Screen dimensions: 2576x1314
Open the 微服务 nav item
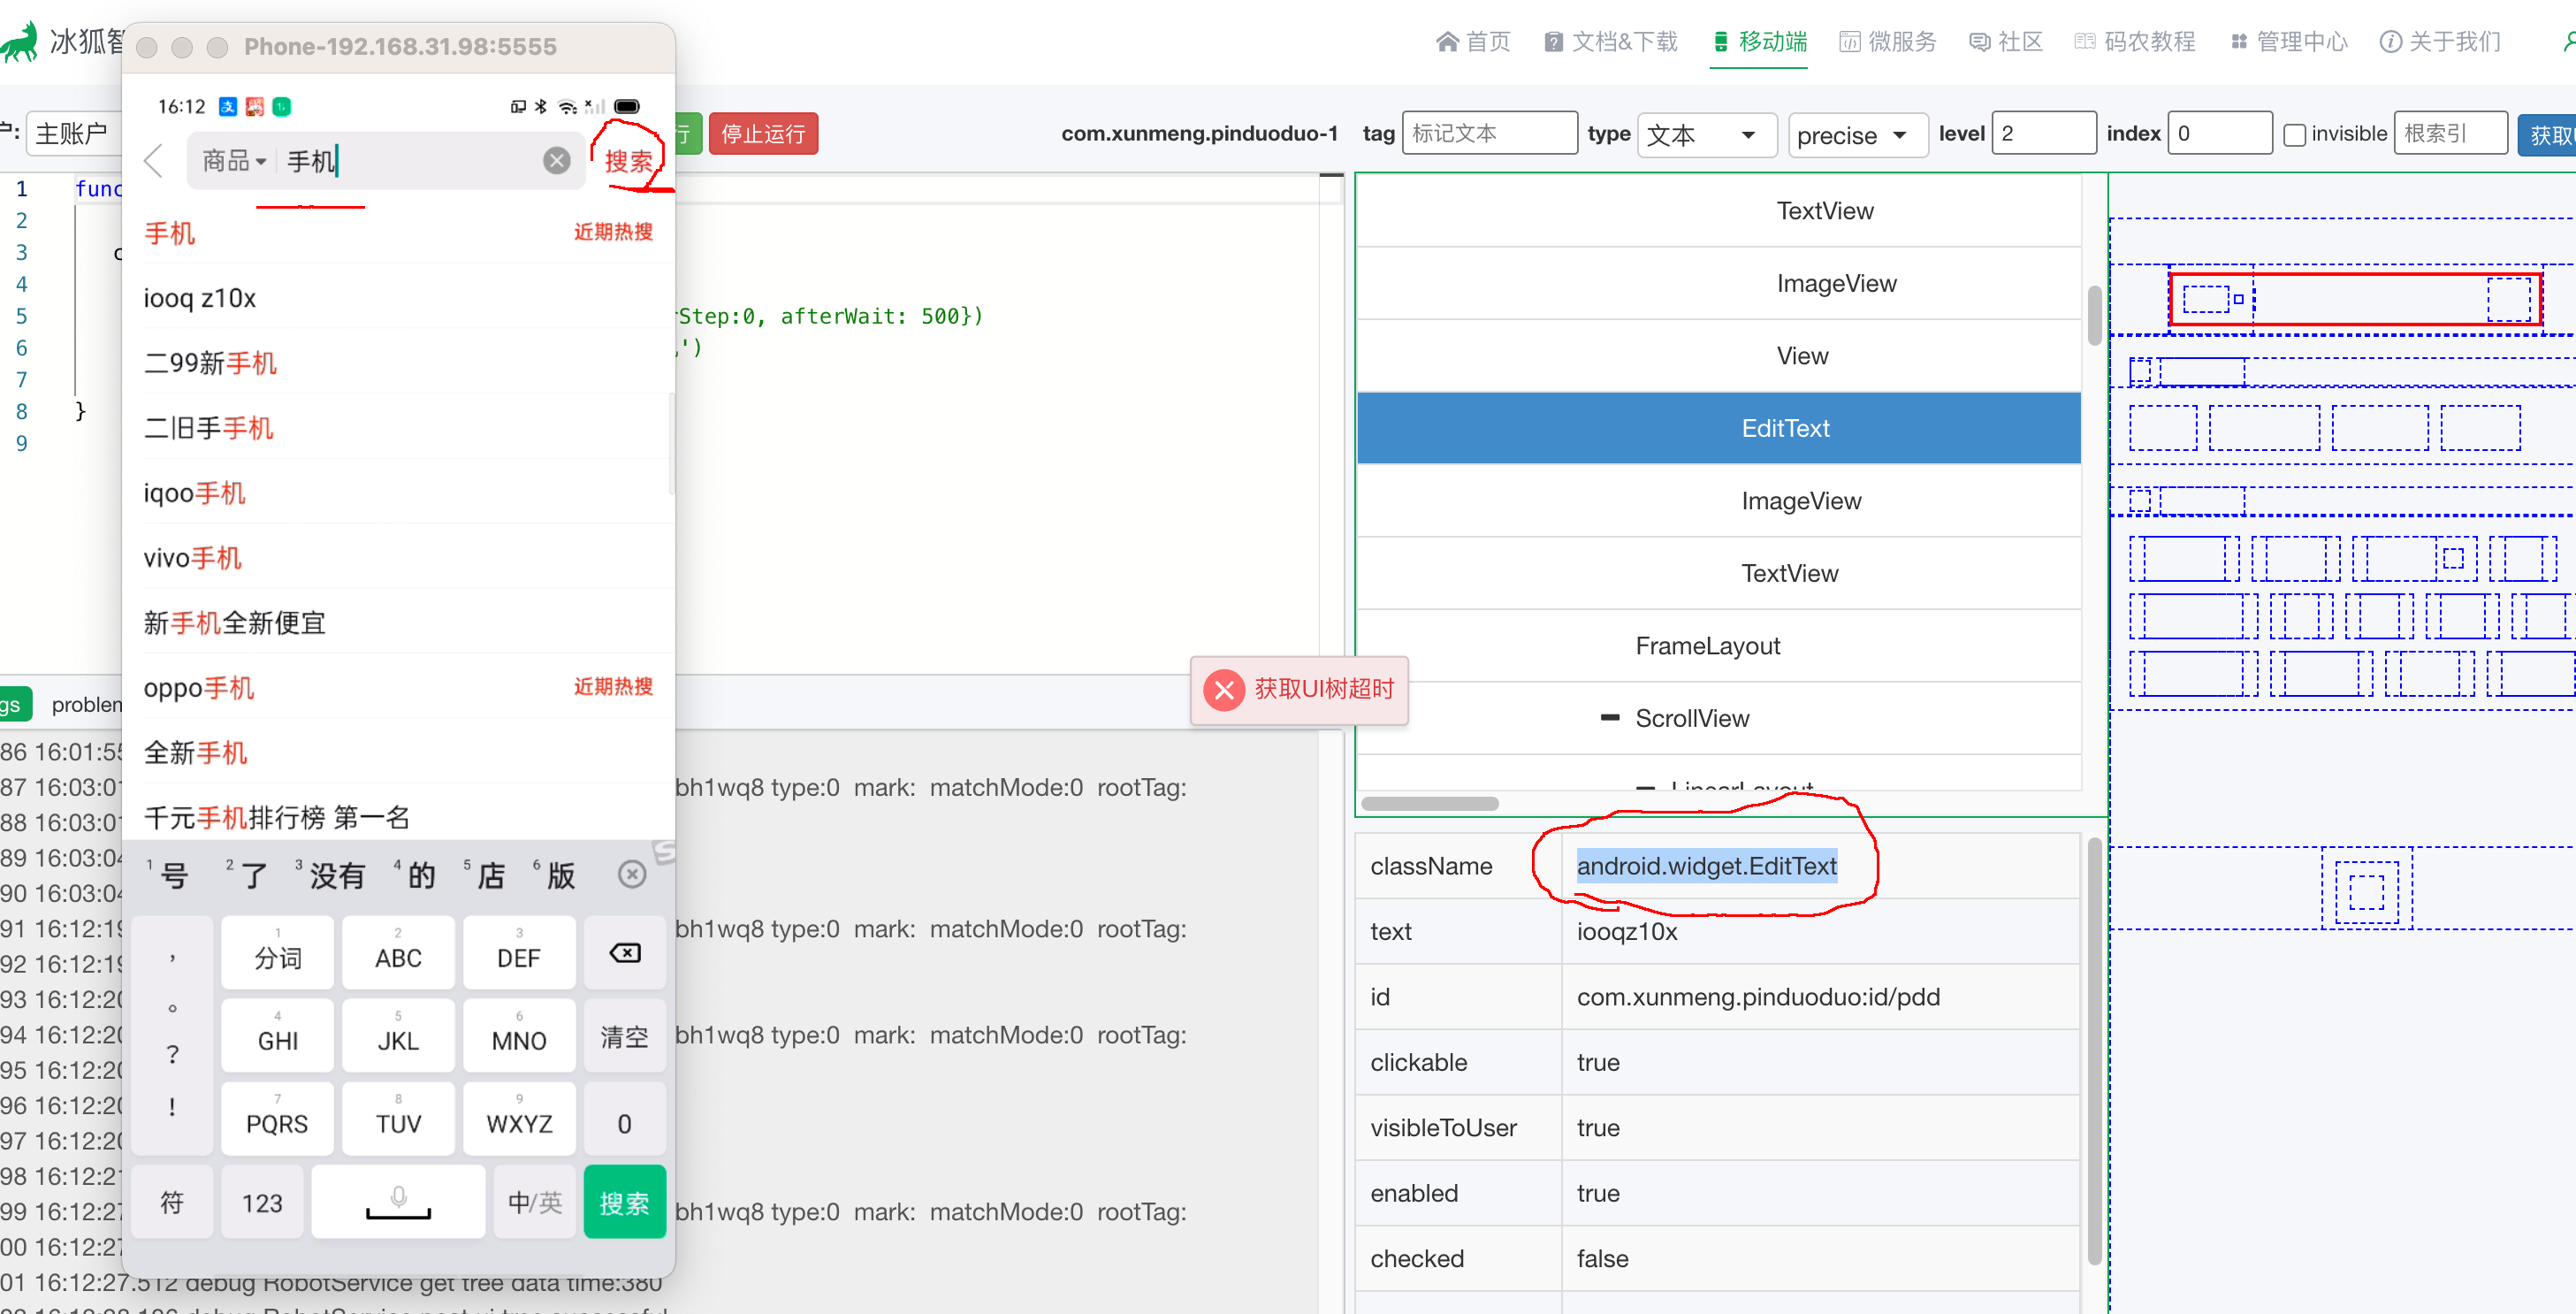tap(1888, 41)
